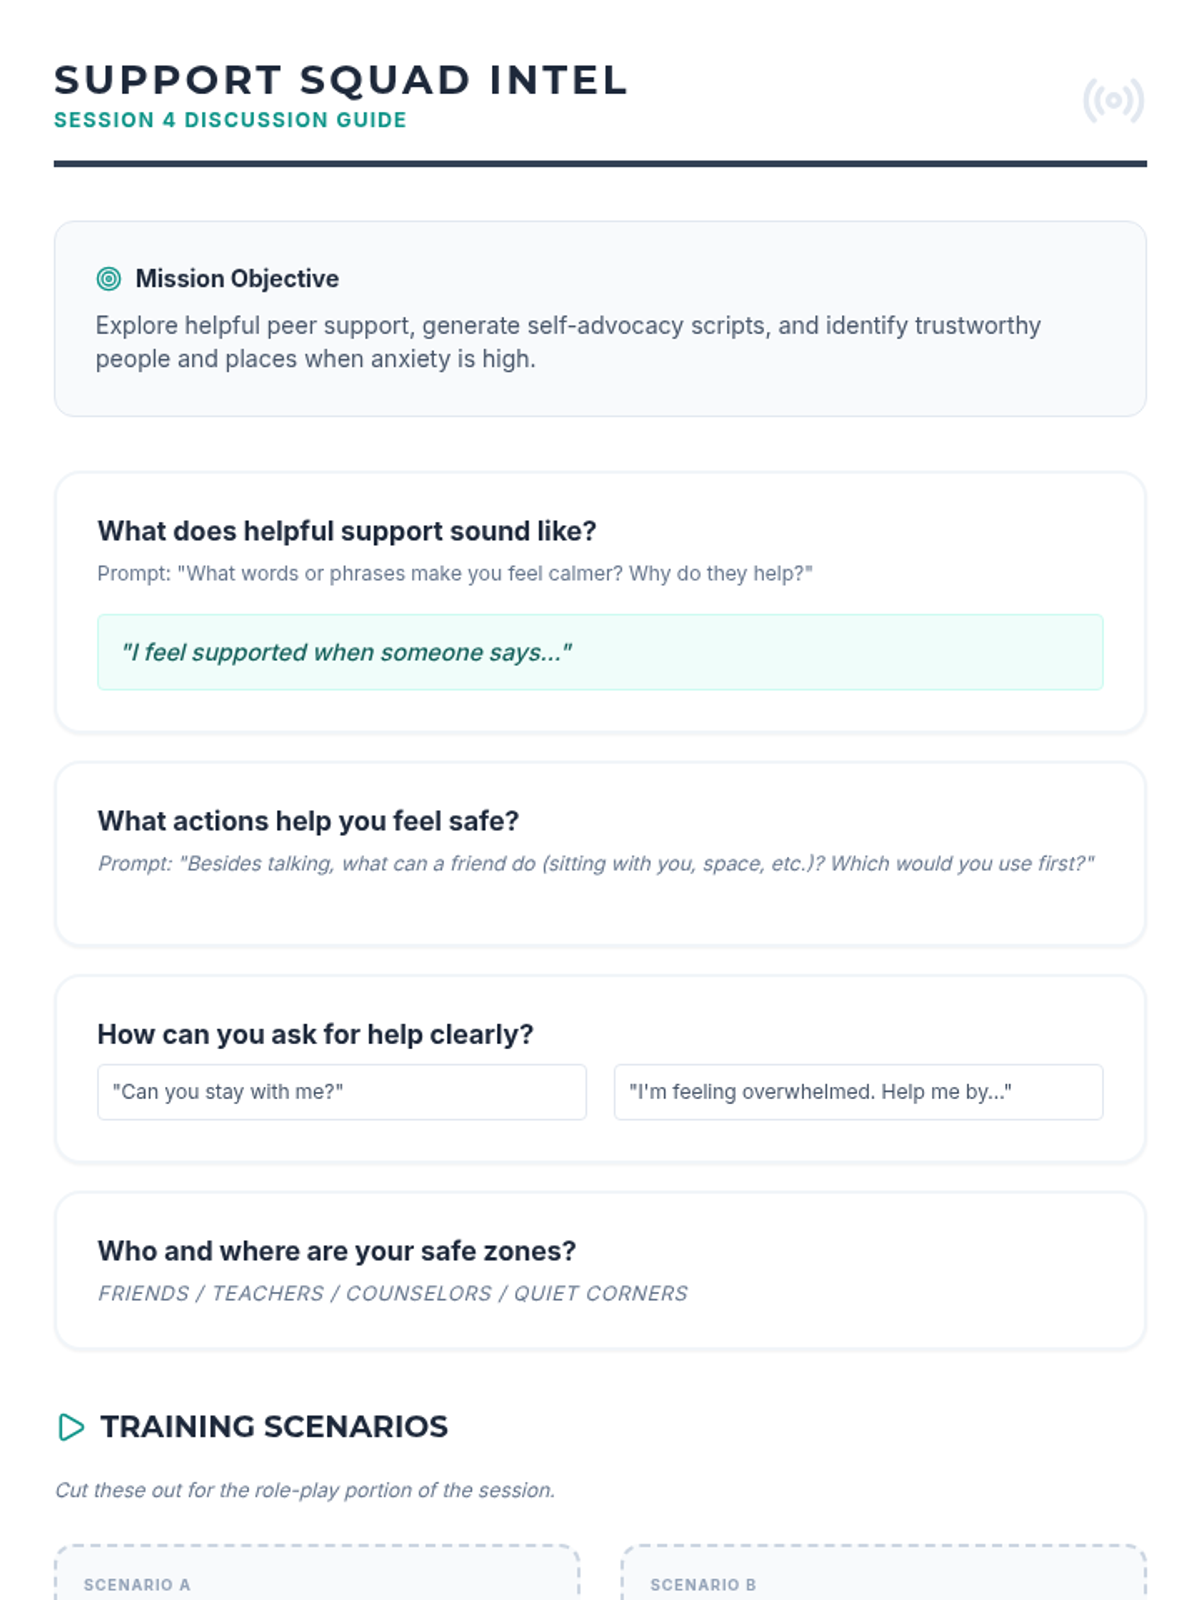Click the "Cut these out" role-play instruction
1200x1600 pixels.
pyautogui.click(x=305, y=1490)
